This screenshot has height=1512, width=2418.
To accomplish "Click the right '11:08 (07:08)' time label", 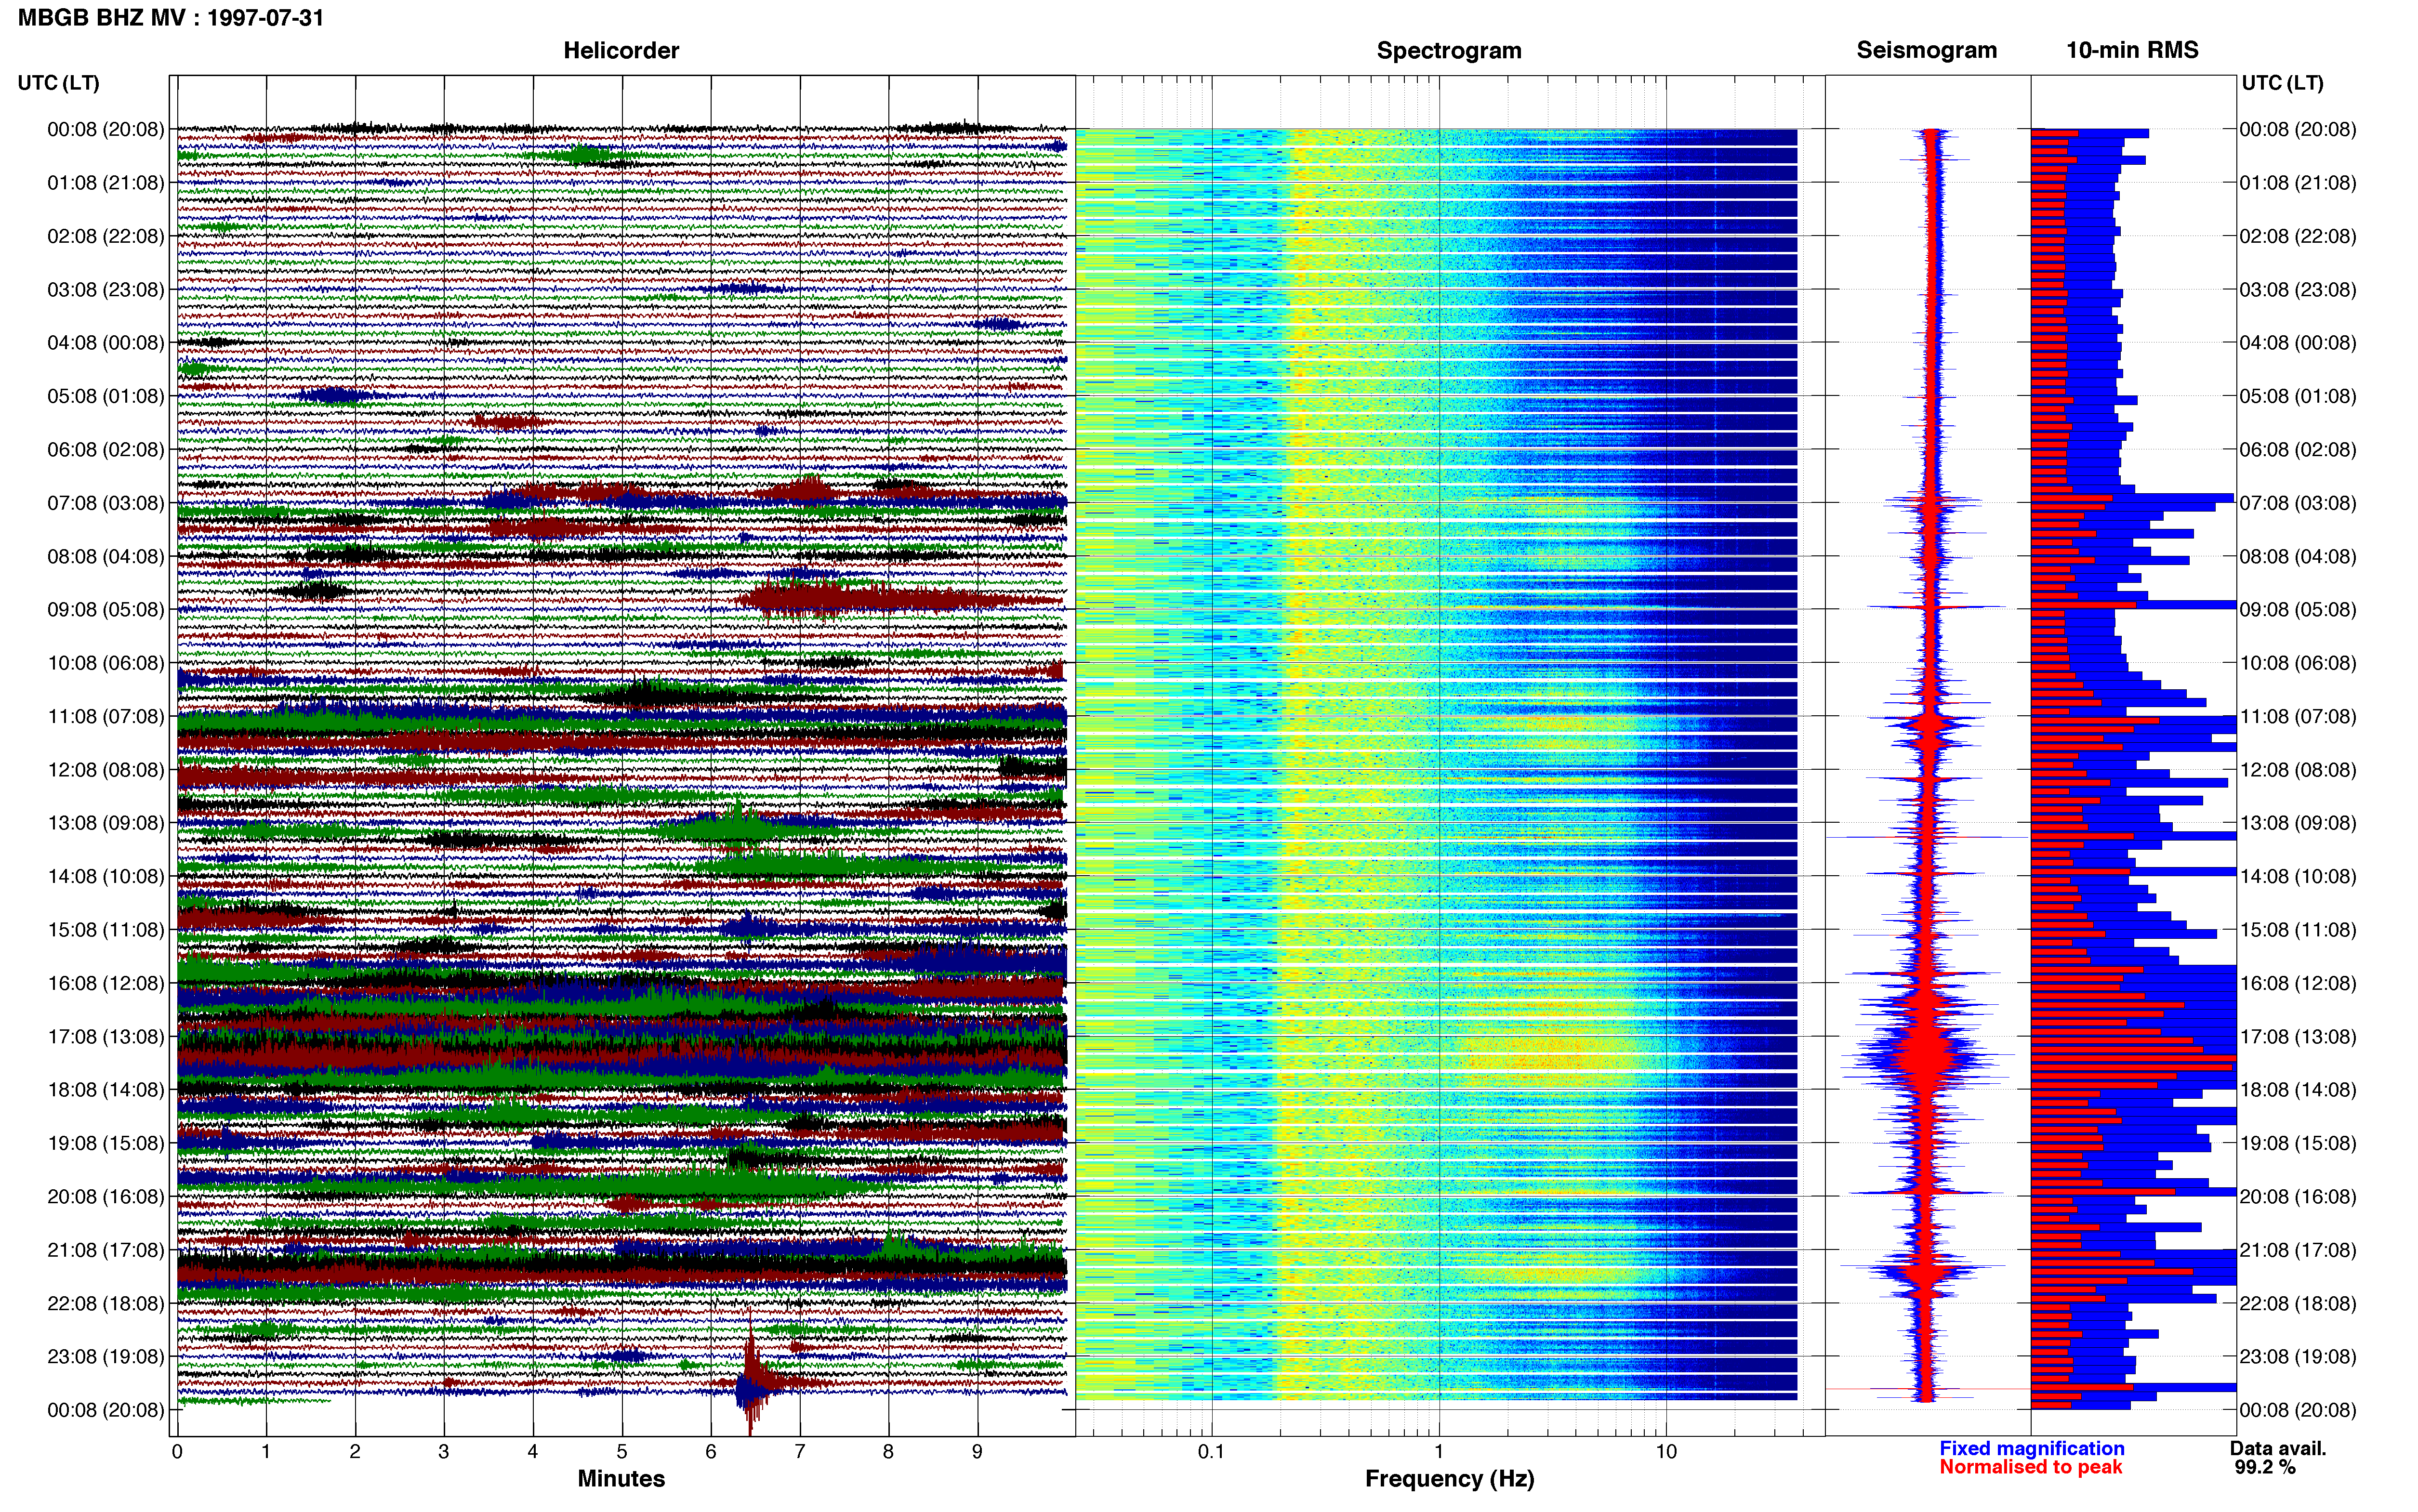I will (x=2298, y=716).
